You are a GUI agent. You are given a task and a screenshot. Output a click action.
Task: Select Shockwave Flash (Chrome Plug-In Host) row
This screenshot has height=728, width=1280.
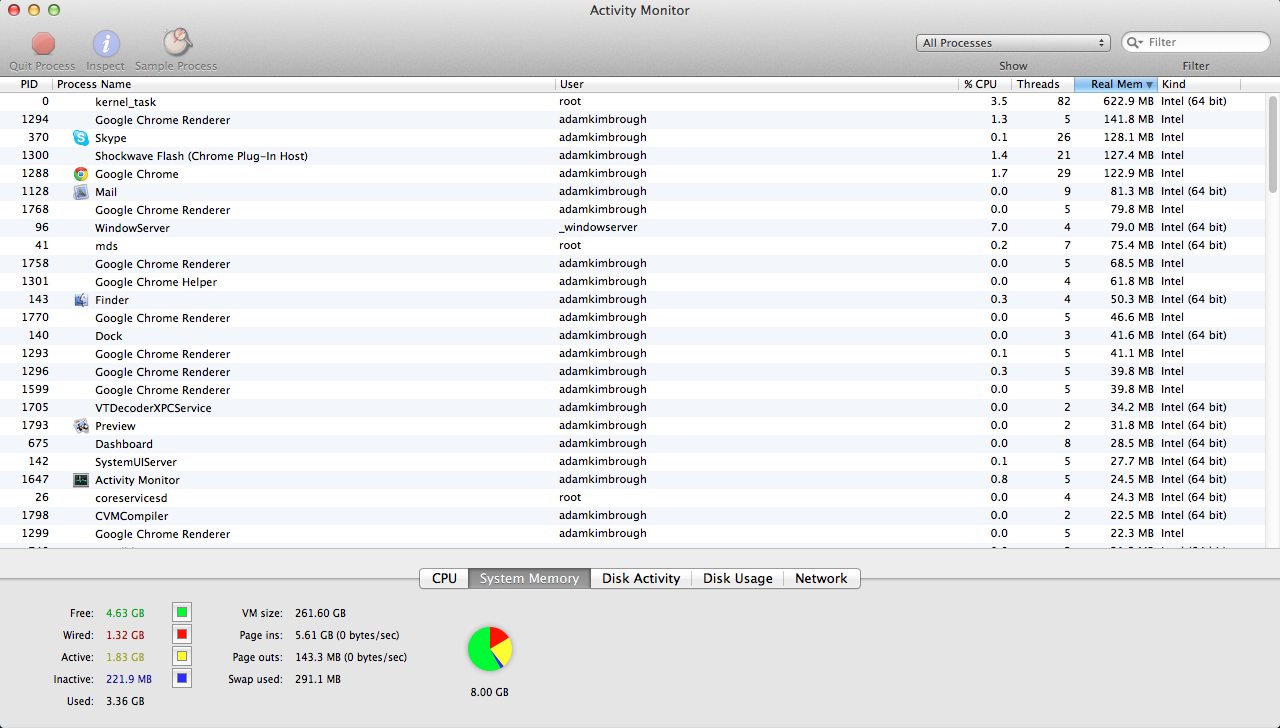click(x=633, y=156)
